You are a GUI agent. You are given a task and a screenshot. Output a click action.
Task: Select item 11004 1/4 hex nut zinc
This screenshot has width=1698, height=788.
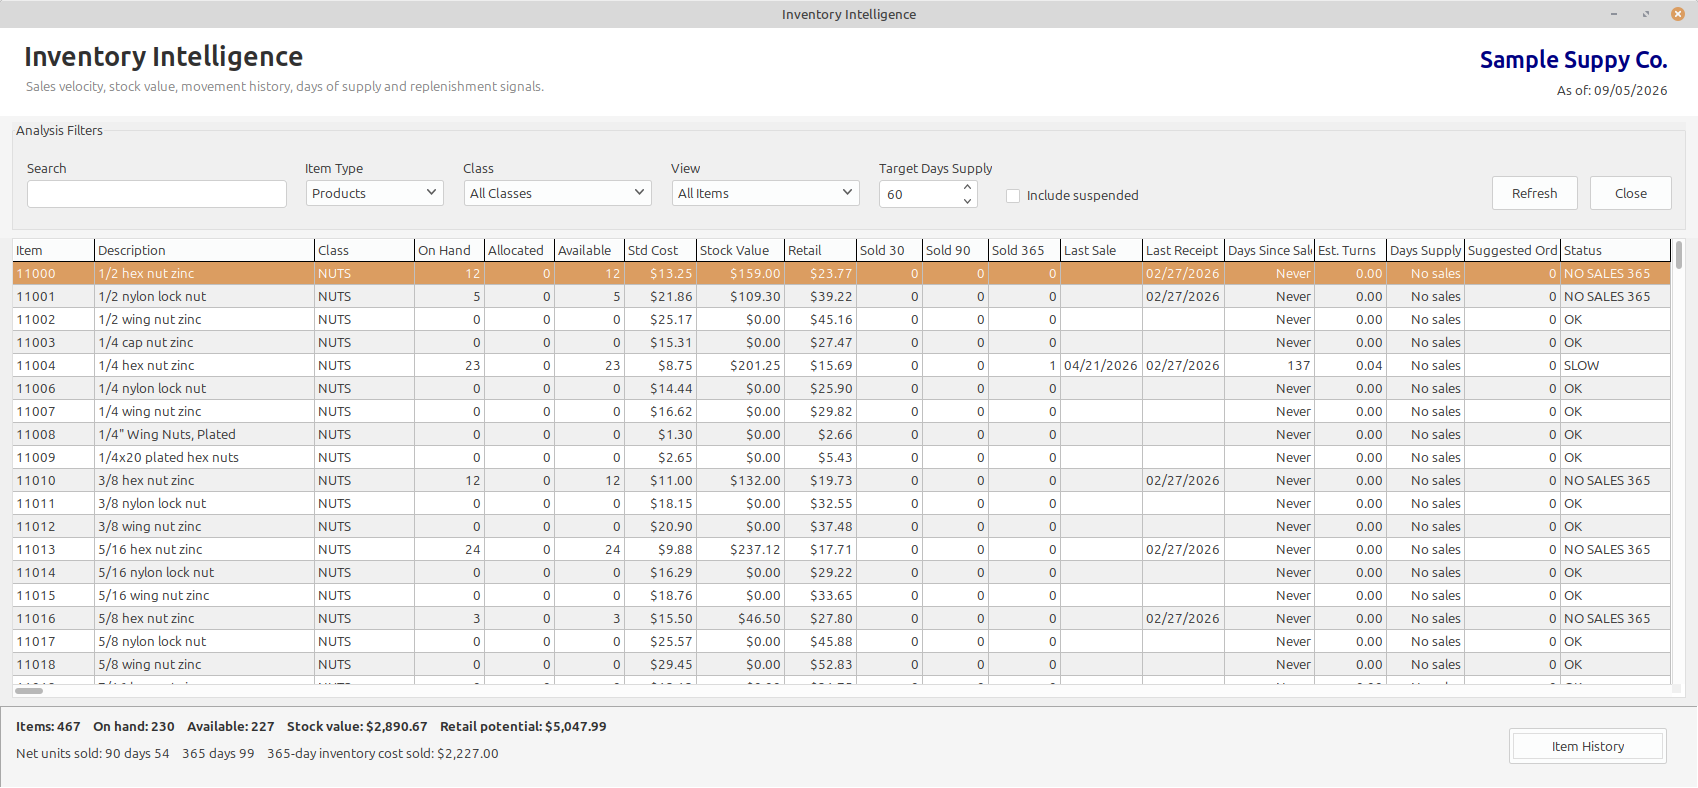[x=841, y=365]
